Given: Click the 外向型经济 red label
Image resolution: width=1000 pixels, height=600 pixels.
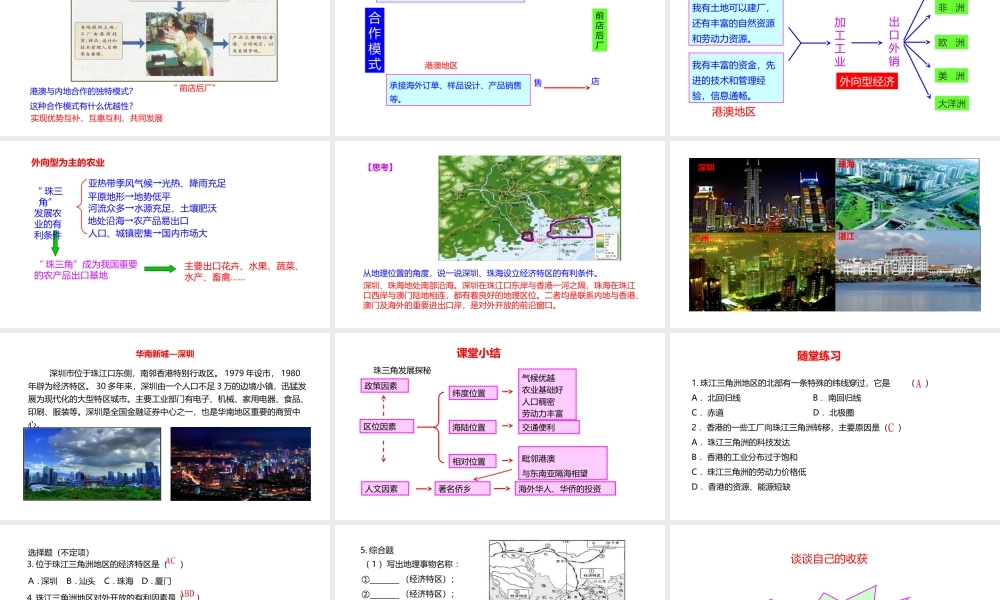Looking at the screenshot, I should pyautogui.click(x=867, y=81).
